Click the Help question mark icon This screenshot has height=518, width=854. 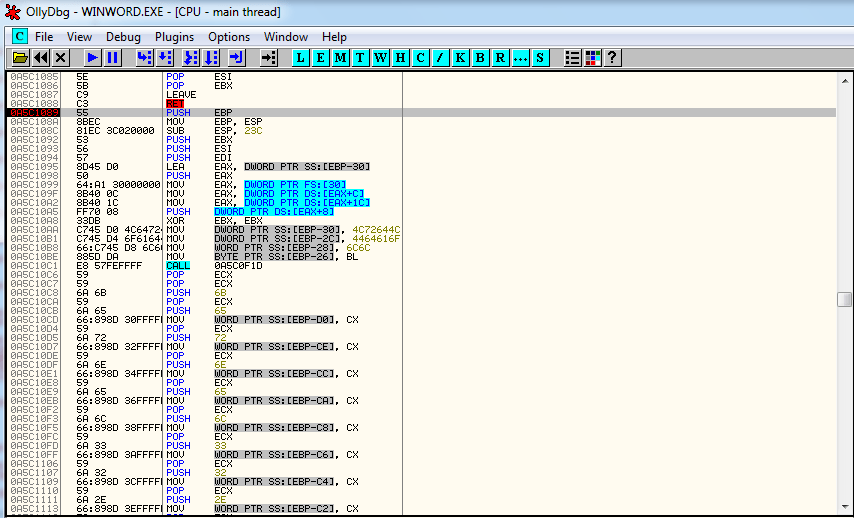(612, 57)
